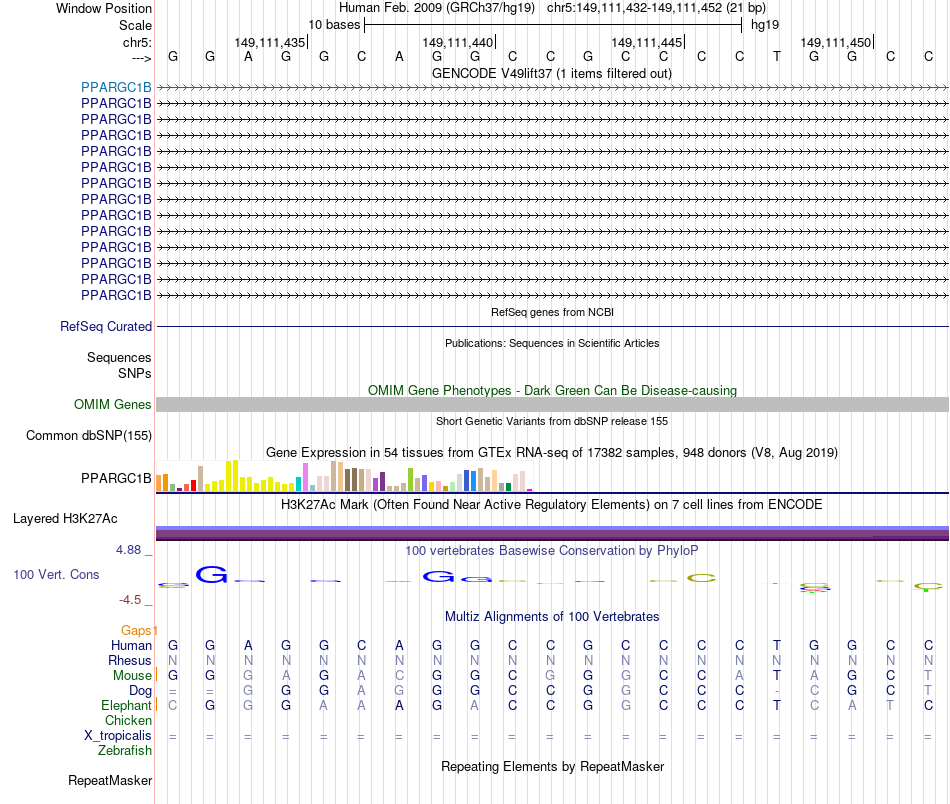
Task: Open Repeating Elements by RepeatMasker title
Action: [552, 766]
